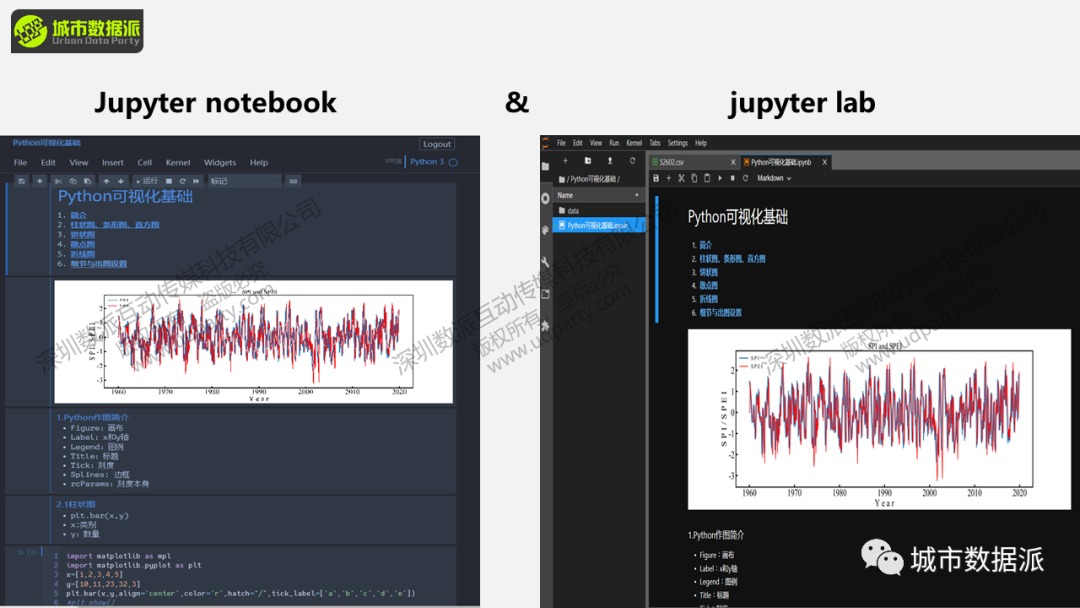This screenshot has width=1080, height=608.
Task: Click the 简介 link in Jupyter notebook
Action: (79, 215)
